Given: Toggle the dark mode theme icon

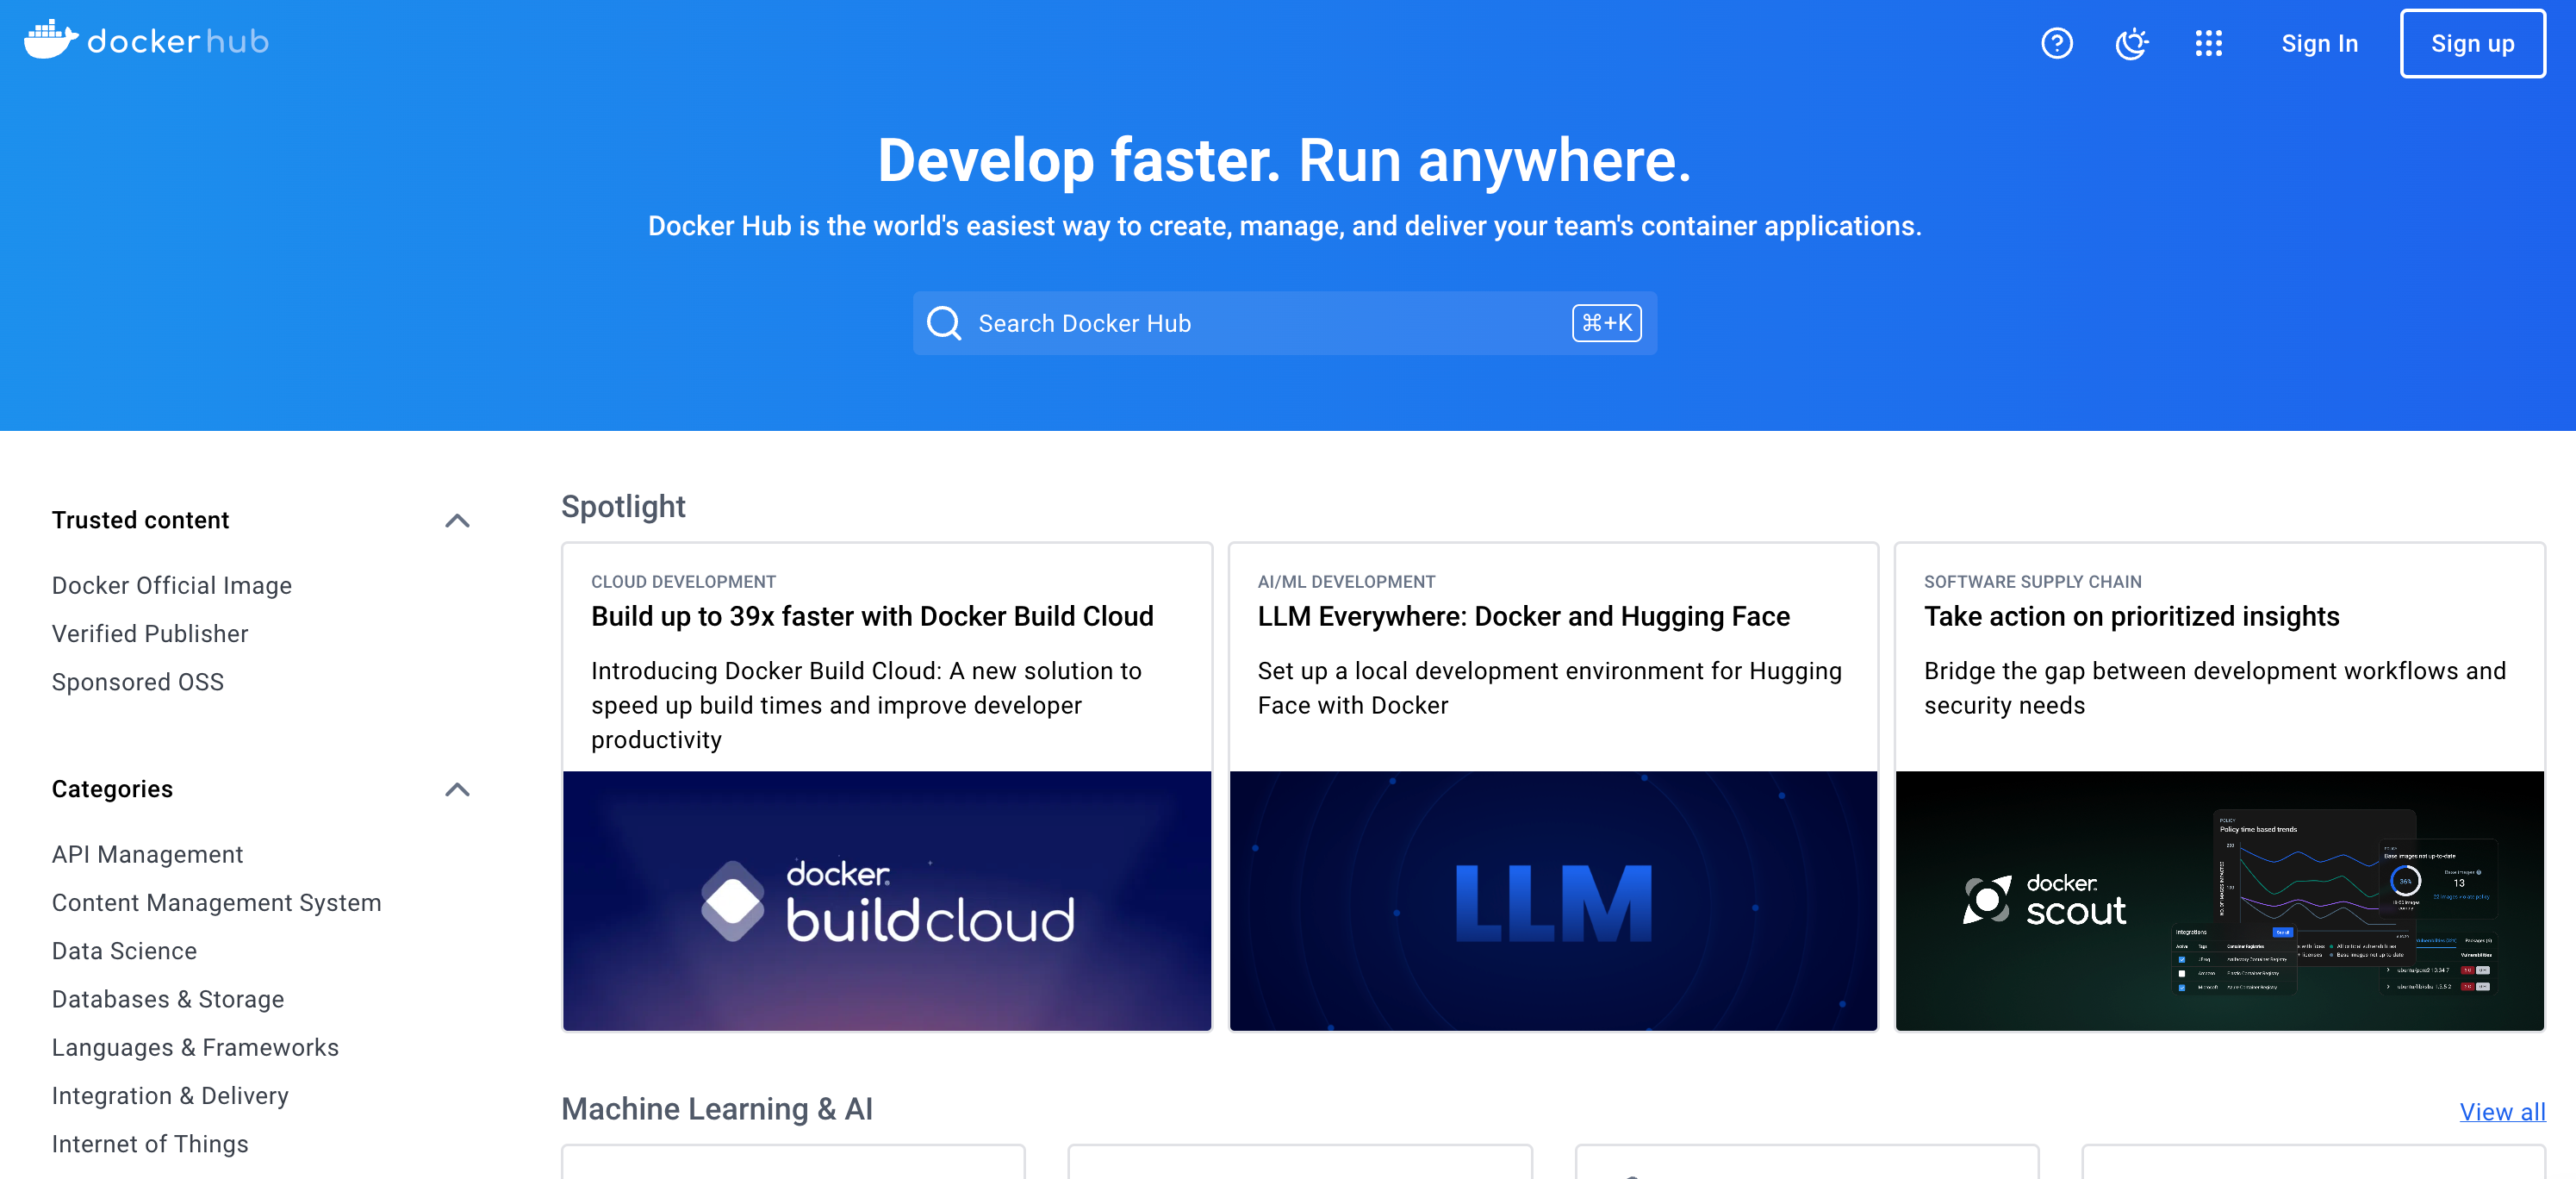Looking at the screenshot, I should click(2132, 43).
